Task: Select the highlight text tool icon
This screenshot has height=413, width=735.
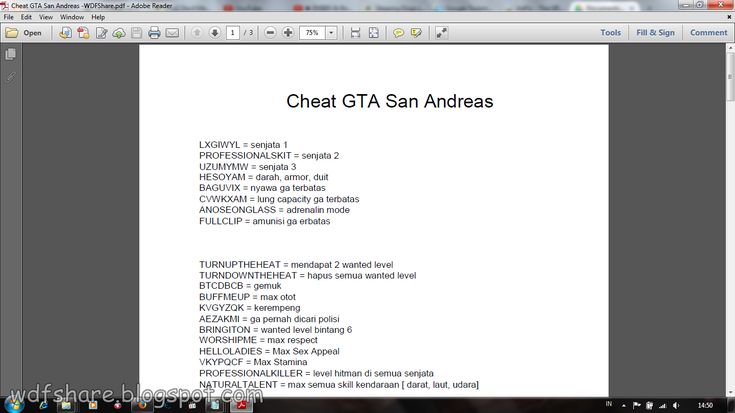Action: click(416, 33)
